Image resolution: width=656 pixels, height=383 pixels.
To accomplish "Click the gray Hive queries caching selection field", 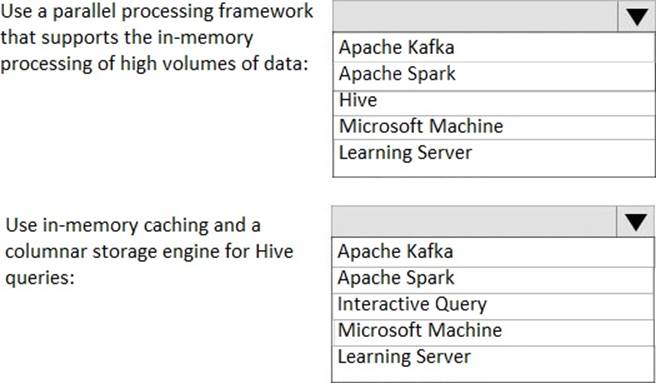I will [474, 221].
